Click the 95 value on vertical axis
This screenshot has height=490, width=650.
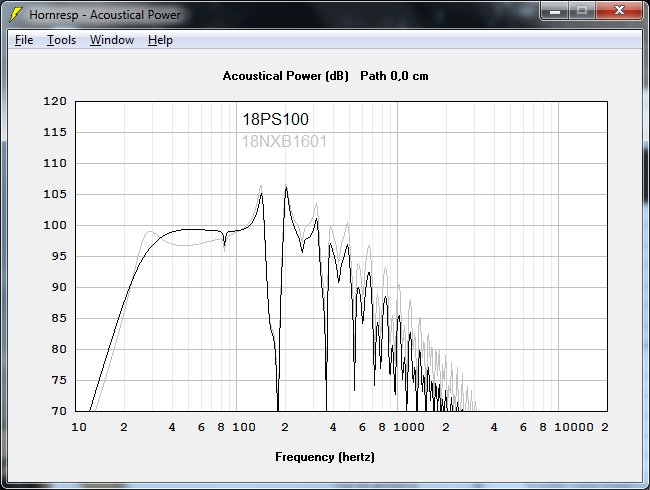(x=59, y=256)
